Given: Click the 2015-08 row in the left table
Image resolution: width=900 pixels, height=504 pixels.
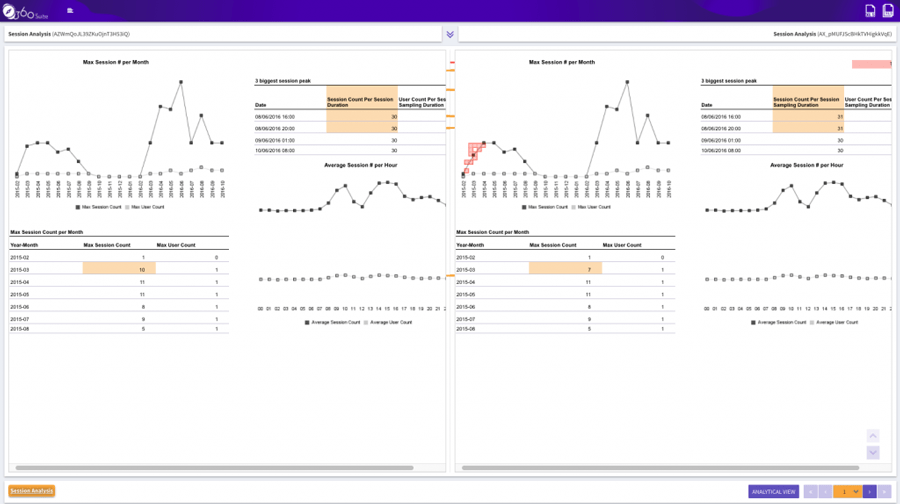Looking at the screenshot, I should pyautogui.click(x=119, y=329).
